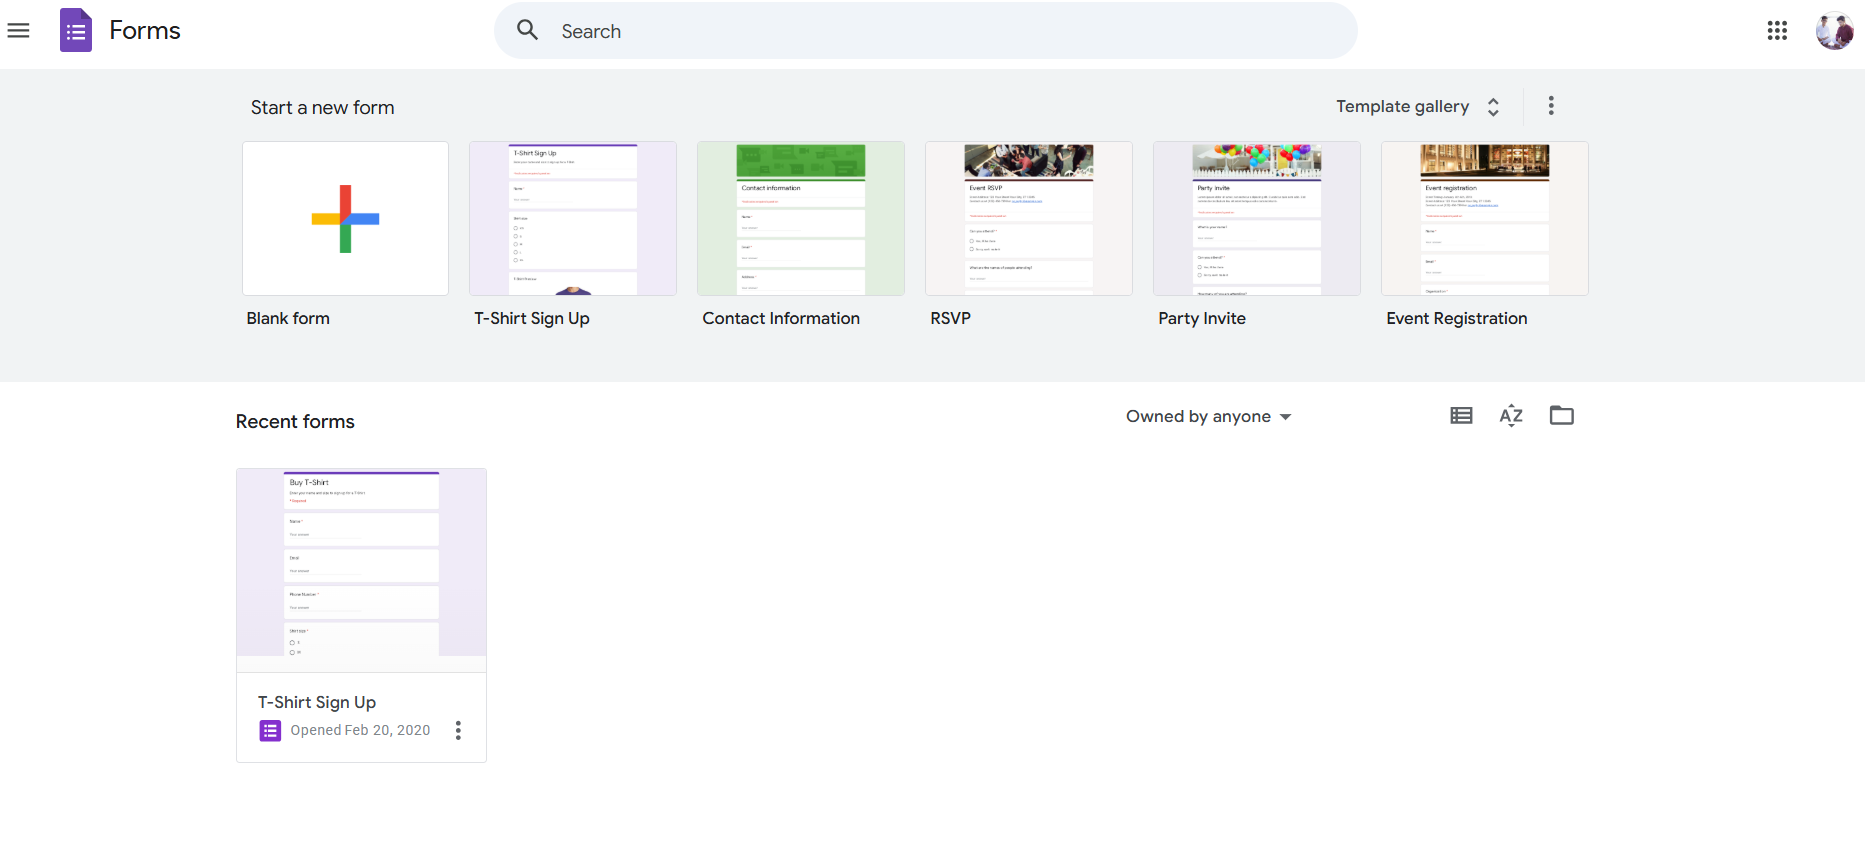Image resolution: width=1865 pixels, height=851 pixels.
Task: Choose the RSVP template thumbnail
Action: tap(1029, 218)
